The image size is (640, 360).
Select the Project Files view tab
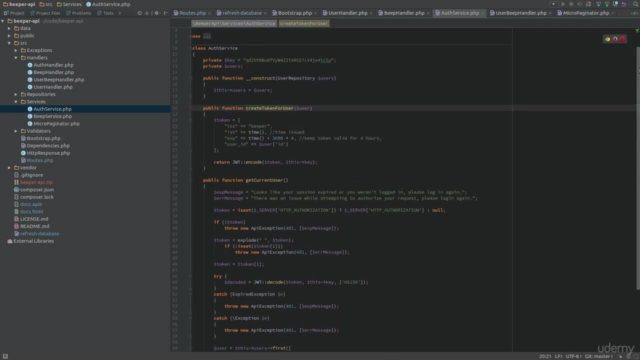(46, 13)
